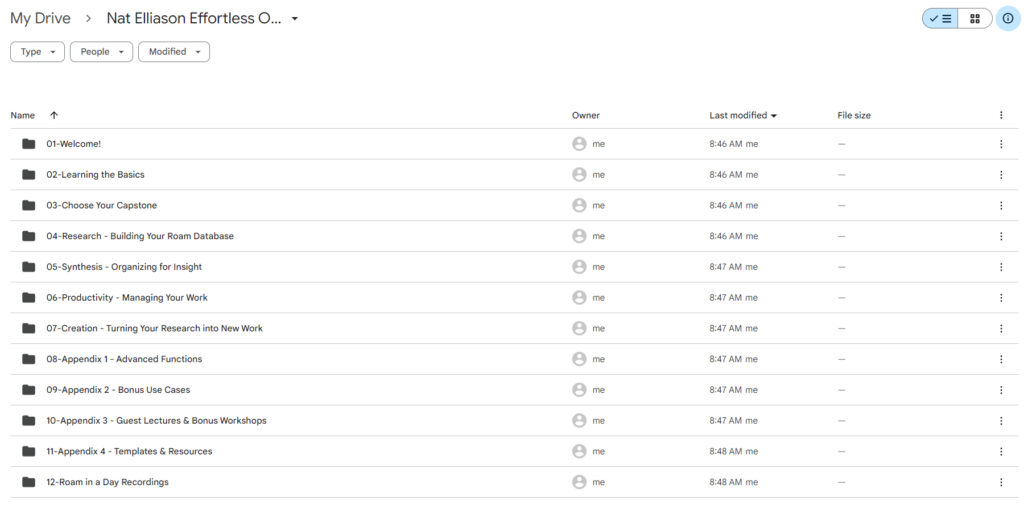The width and height of the screenshot is (1024, 521).
Task: Open more actions for 05-Synthesis folder row
Action: point(1000,267)
